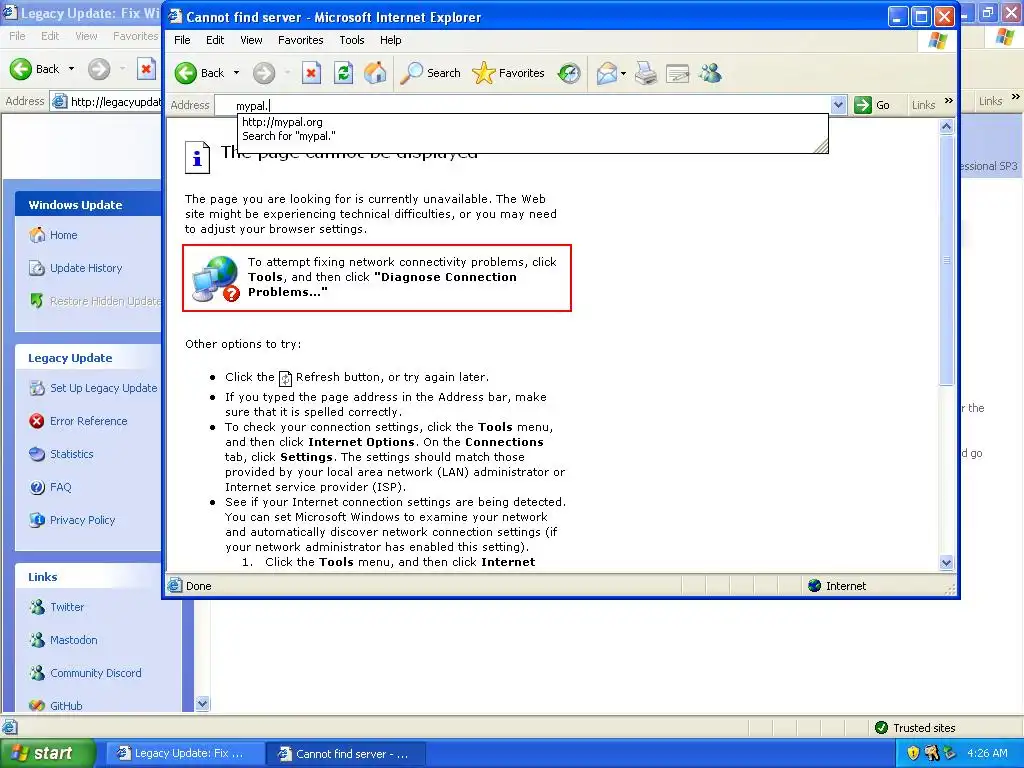Image resolution: width=1024 pixels, height=768 pixels.
Task: Click the green Refresh button in the front toolbar
Action: click(344, 73)
